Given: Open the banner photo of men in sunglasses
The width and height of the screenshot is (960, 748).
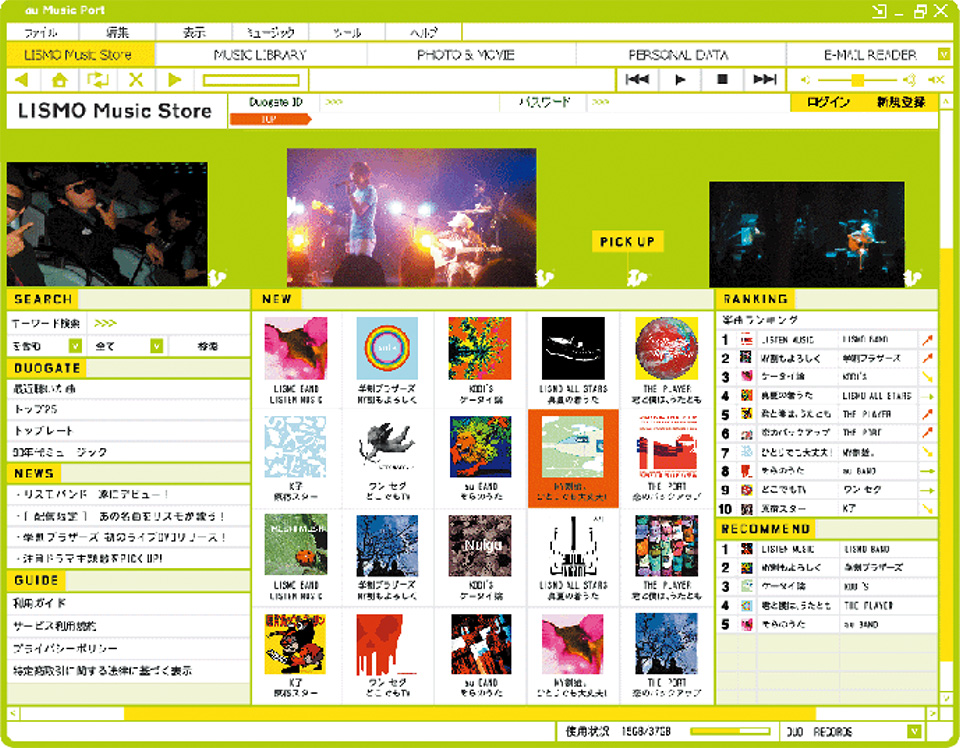Looking at the screenshot, I should pos(107,224).
